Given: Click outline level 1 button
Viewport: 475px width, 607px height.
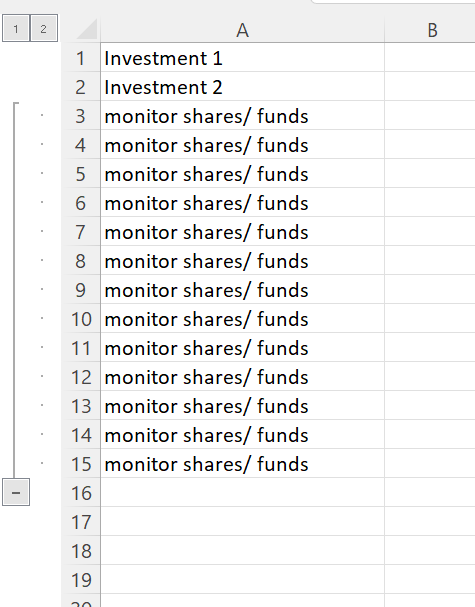Looking at the screenshot, I should click(16, 28).
